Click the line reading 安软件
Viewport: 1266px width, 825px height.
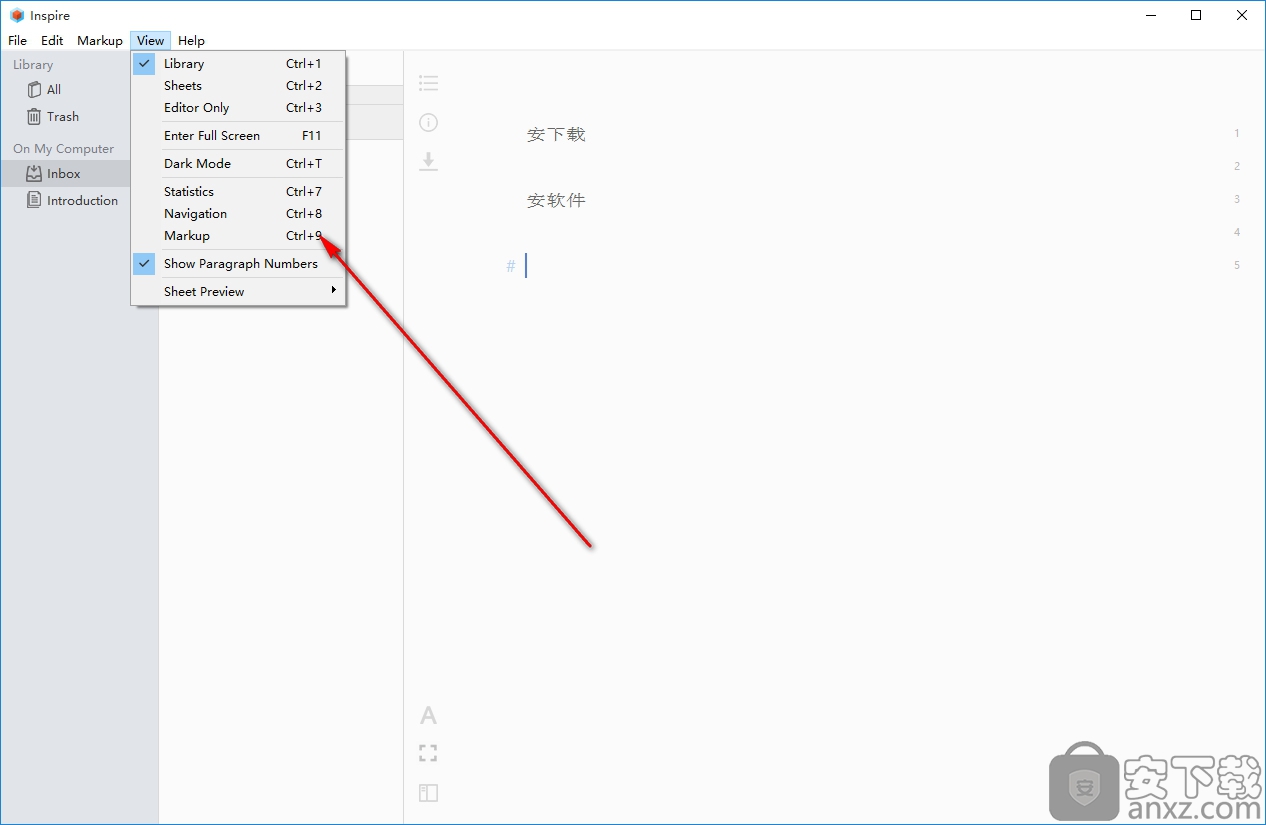(x=556, y=200)
